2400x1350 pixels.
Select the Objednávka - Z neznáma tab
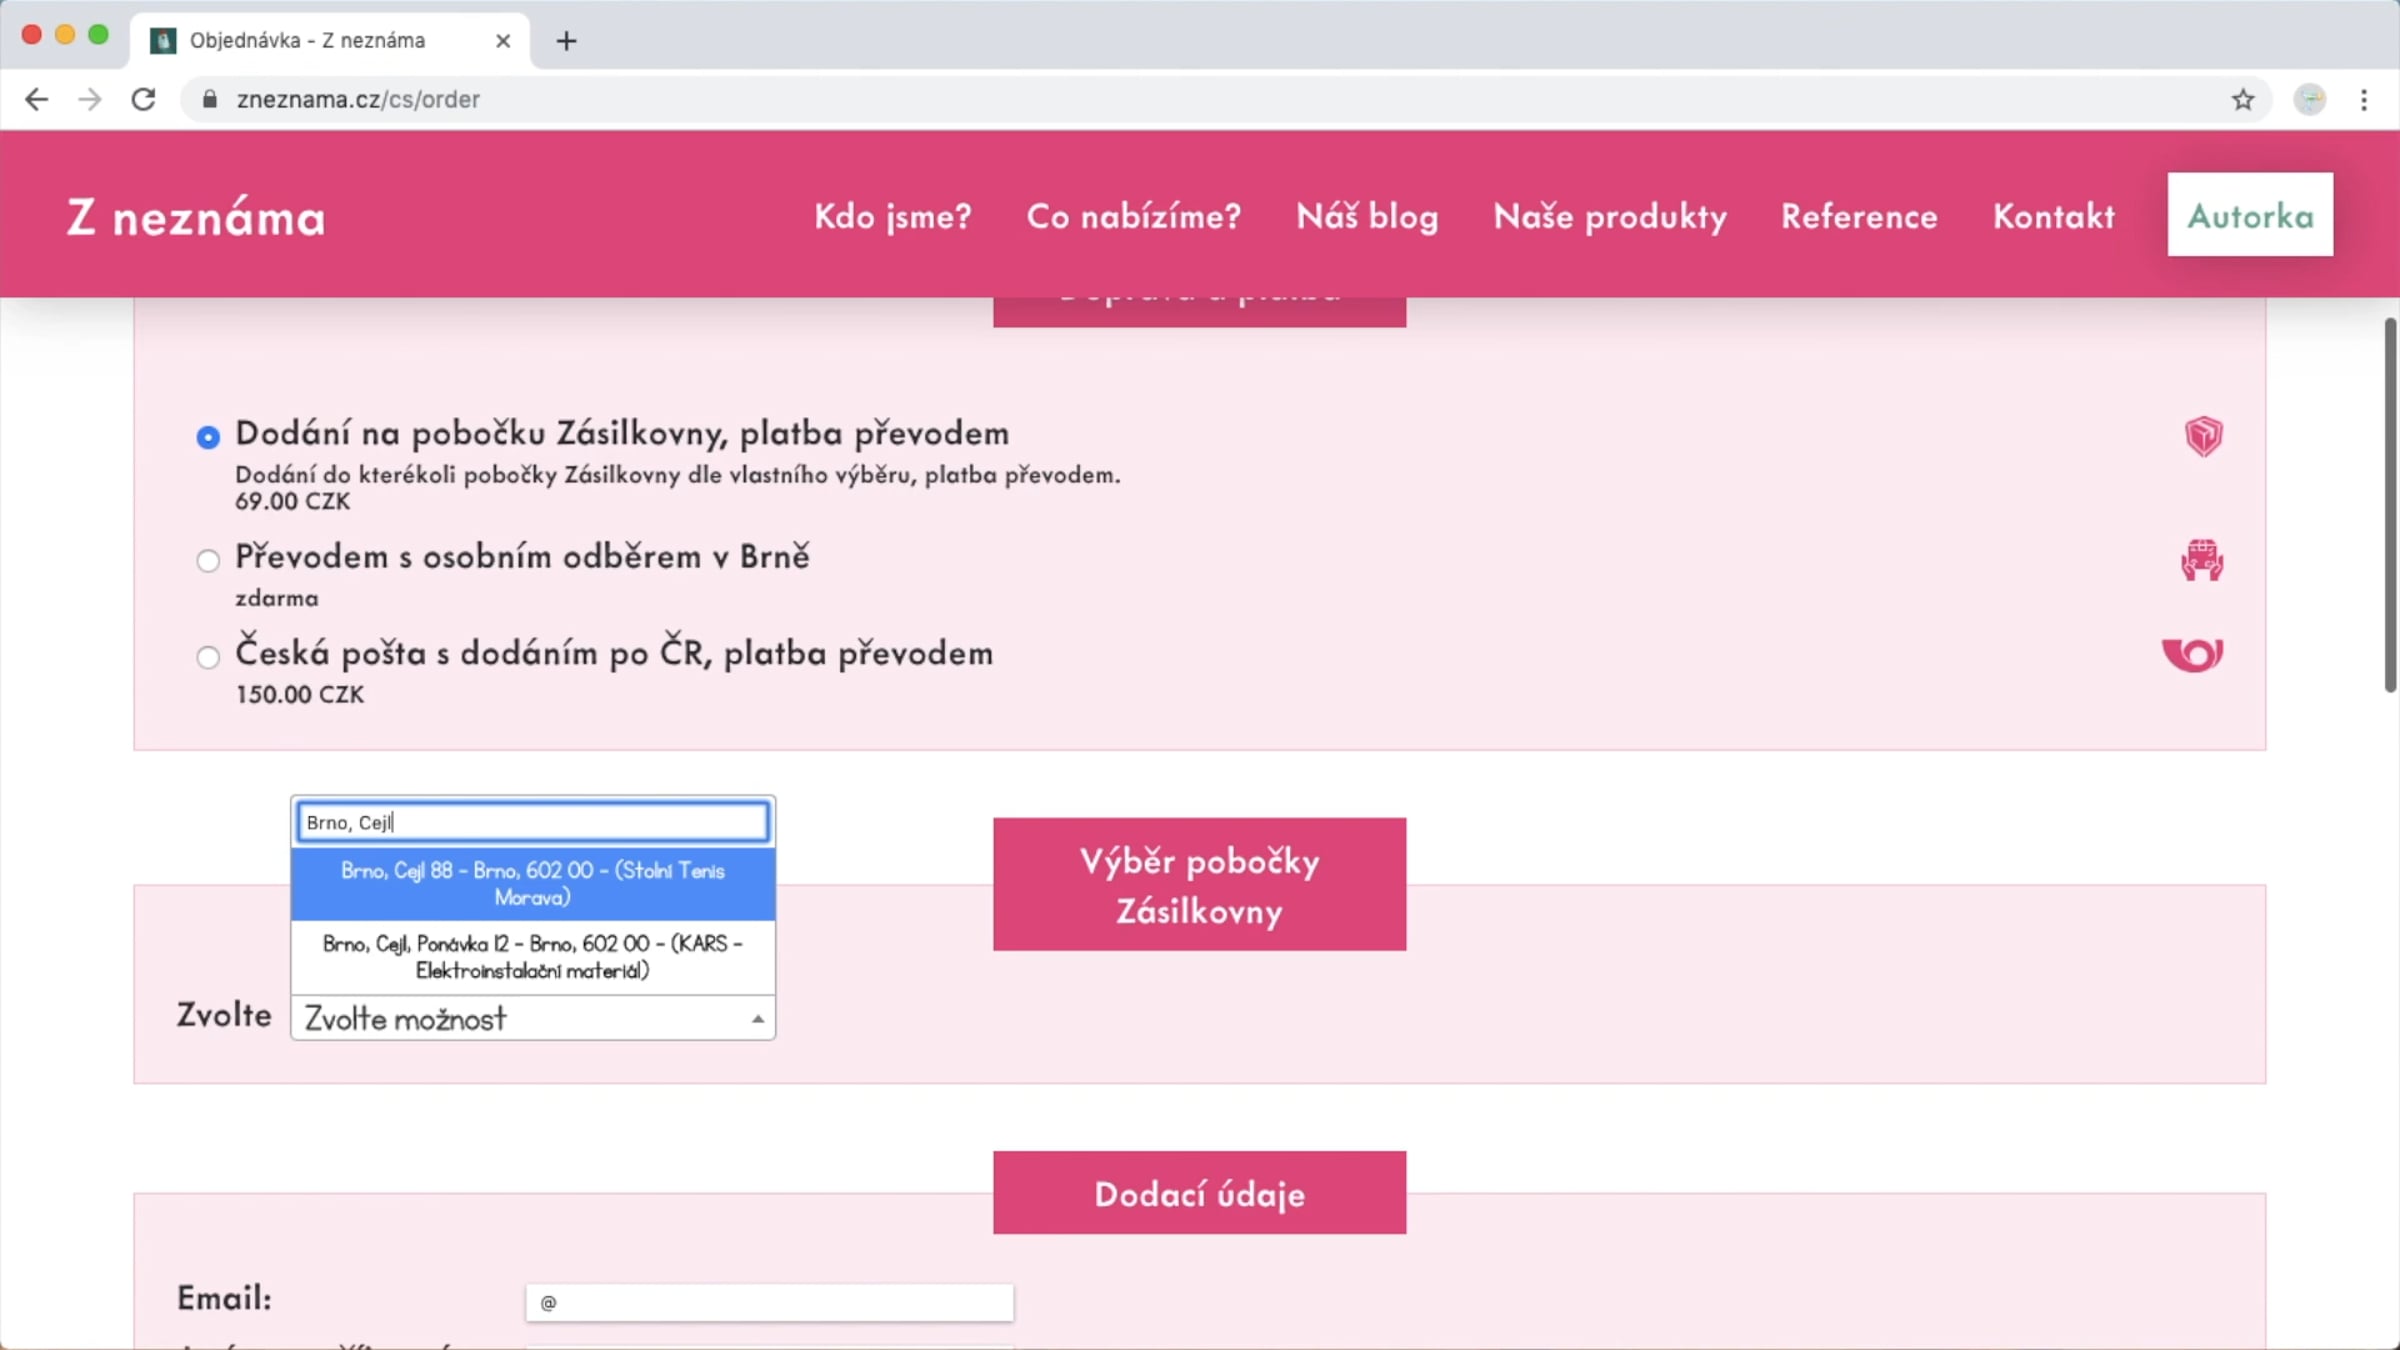pos(329,40)
